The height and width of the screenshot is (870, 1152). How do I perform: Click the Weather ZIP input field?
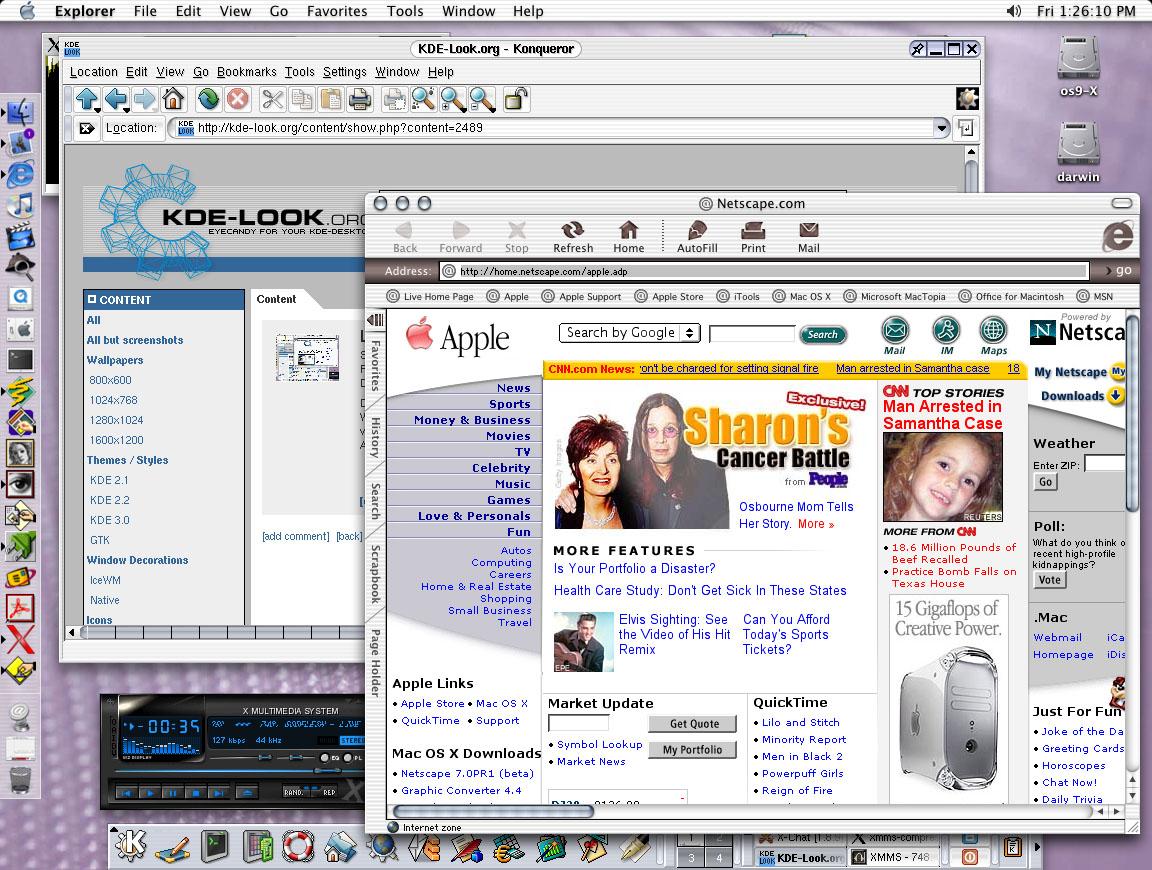pyautogui.click(x=1105, y=463)
